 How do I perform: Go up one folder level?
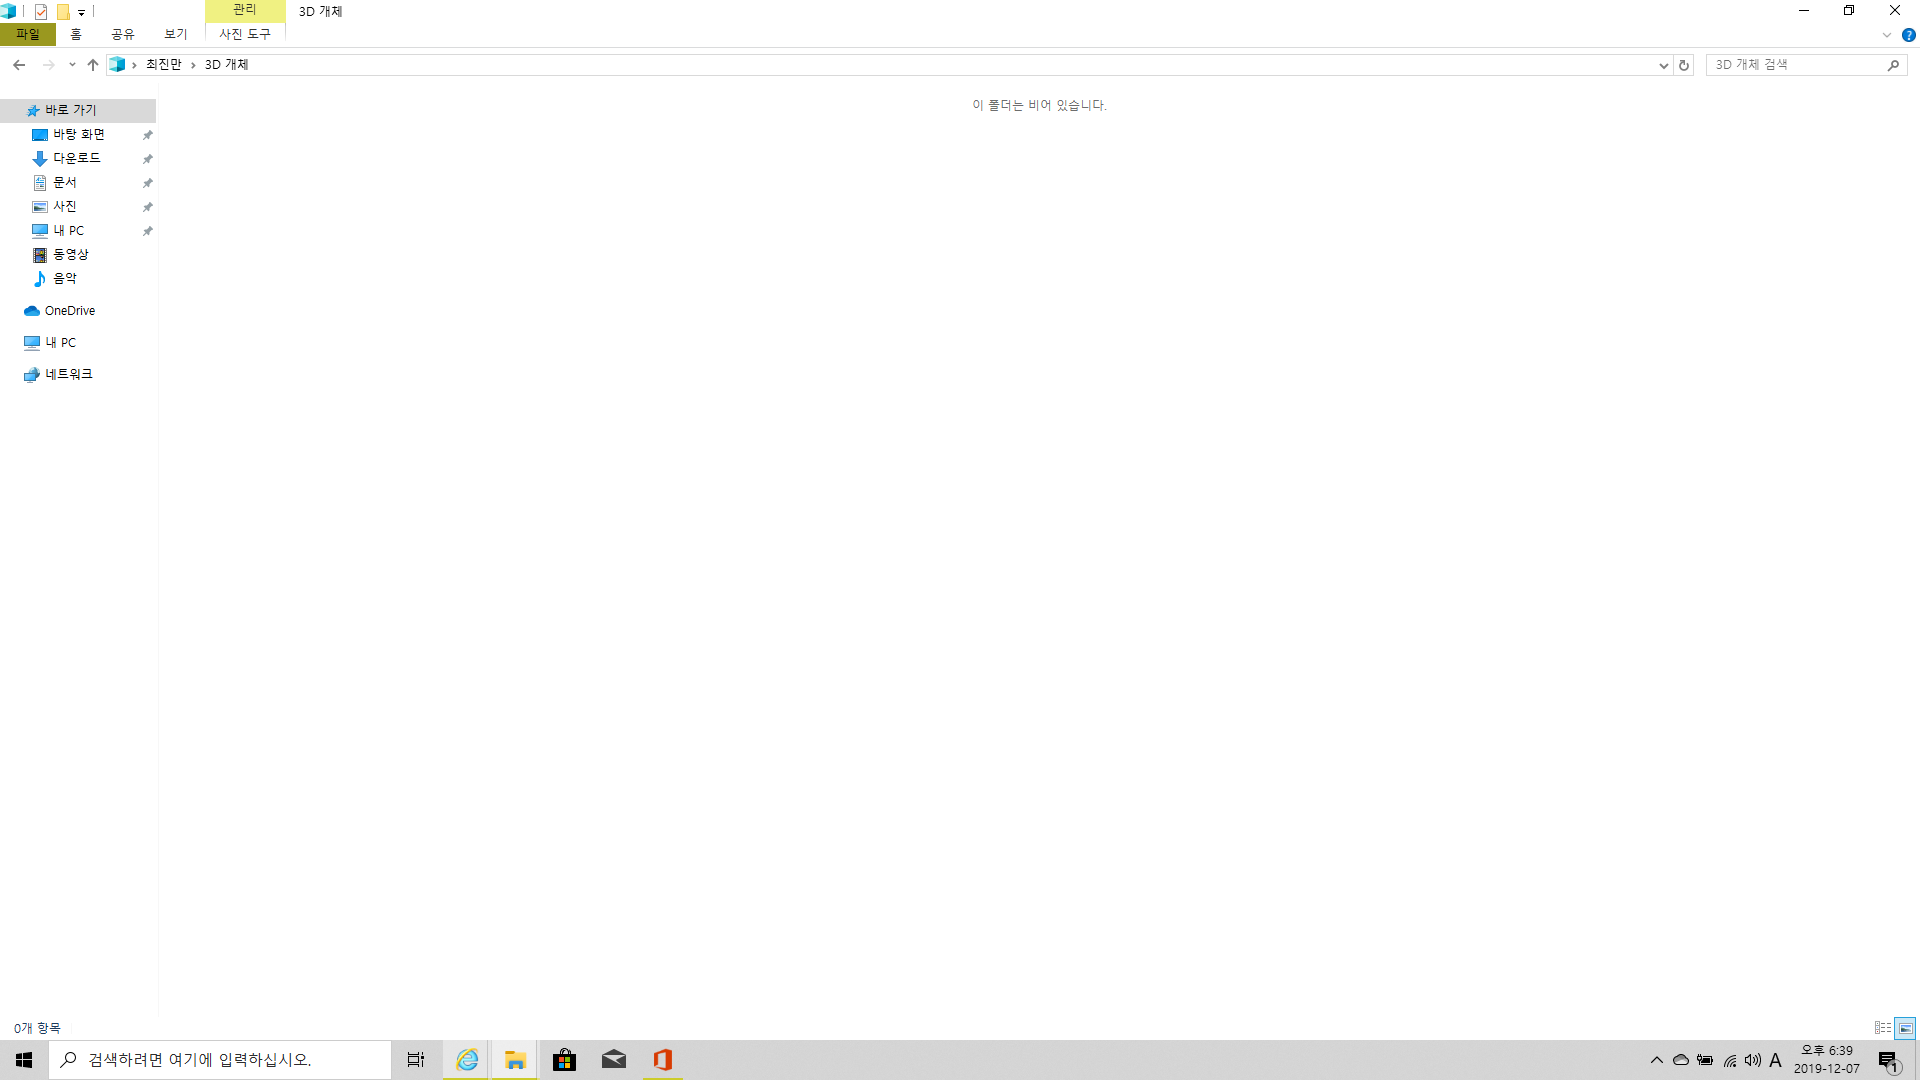tap(93, 65)
